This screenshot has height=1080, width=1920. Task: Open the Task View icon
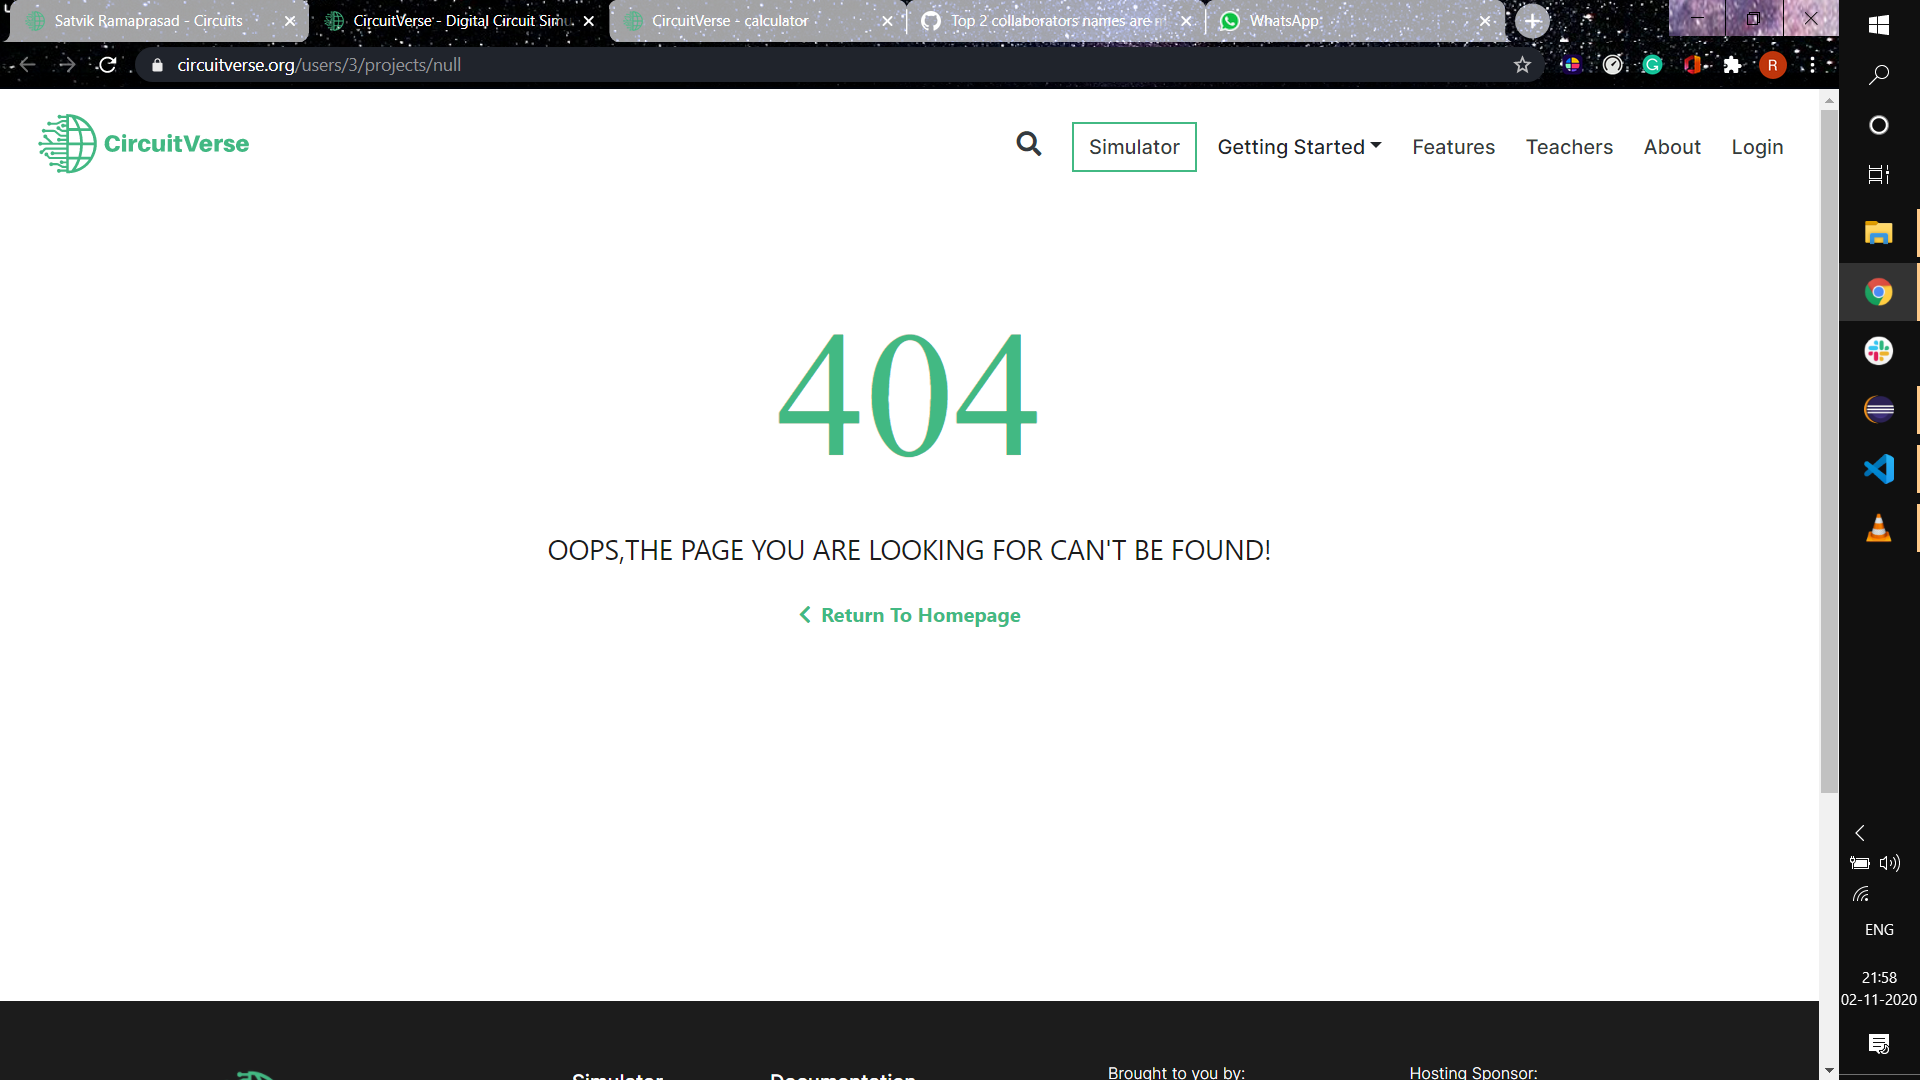coord(1879,175)
